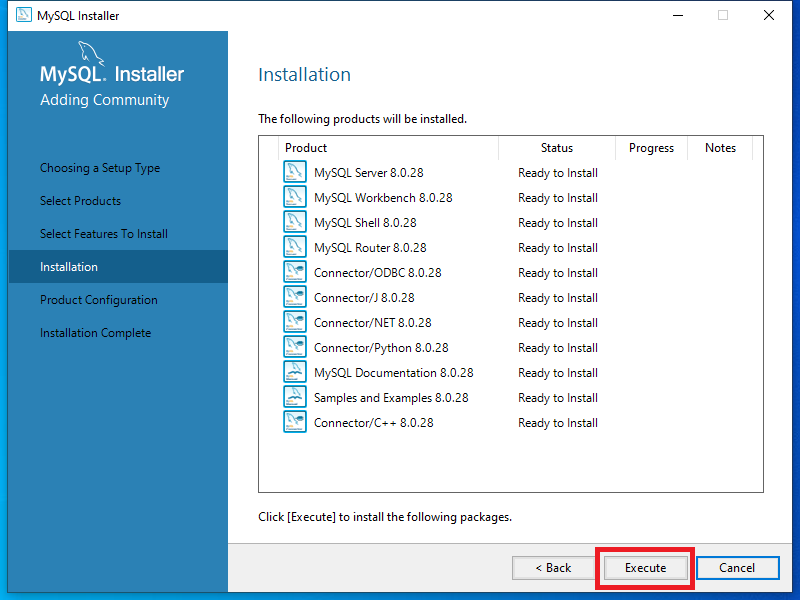Click Ready to Install status for Connector/C++
The image size is (800, 600).
click(558, 423)
